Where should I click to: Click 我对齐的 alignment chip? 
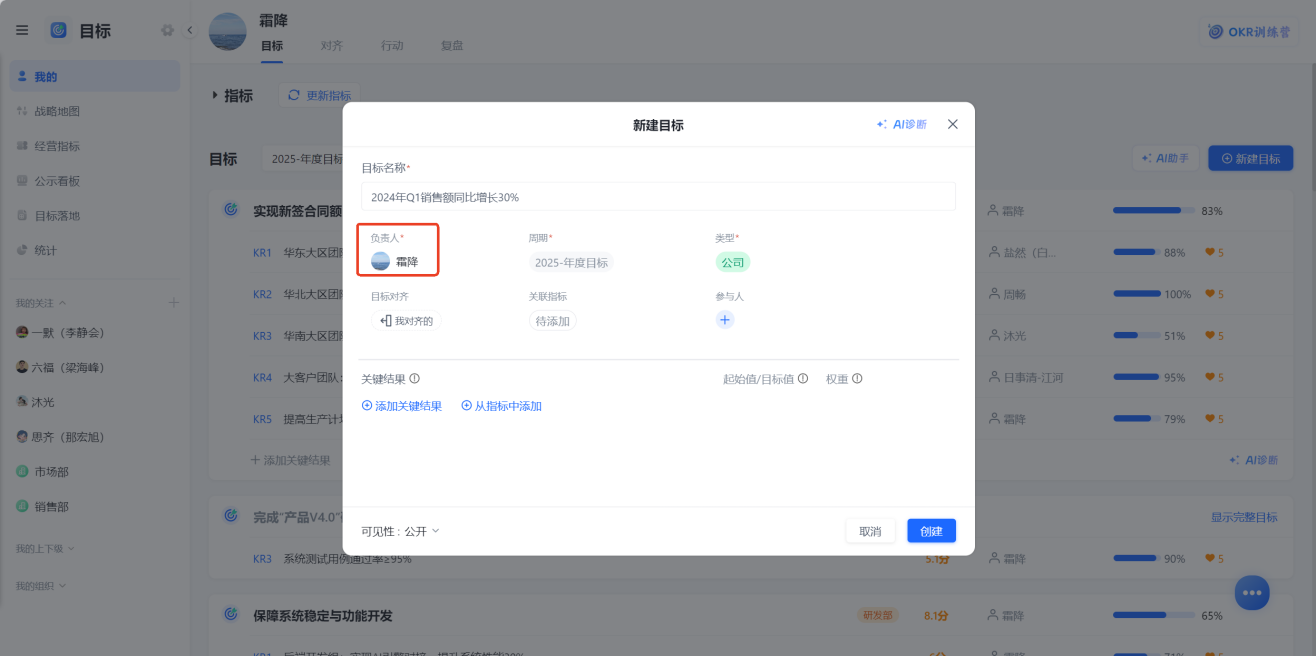(x=407, y=321)
